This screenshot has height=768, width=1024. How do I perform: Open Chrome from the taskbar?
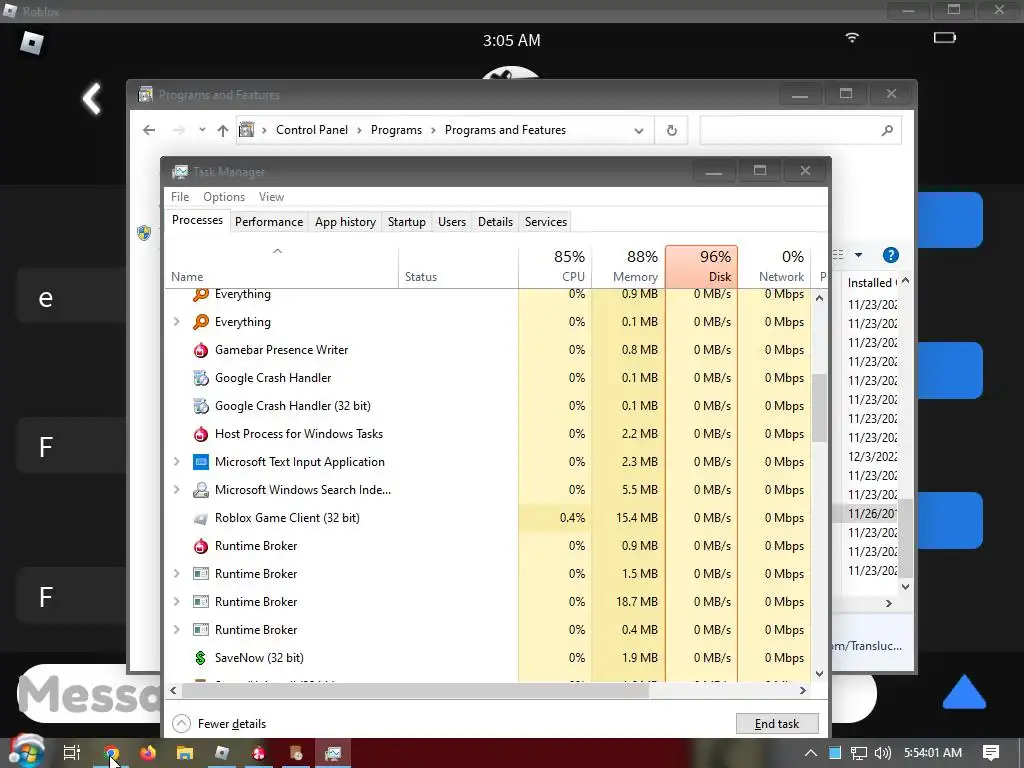[x=111, y=752]
